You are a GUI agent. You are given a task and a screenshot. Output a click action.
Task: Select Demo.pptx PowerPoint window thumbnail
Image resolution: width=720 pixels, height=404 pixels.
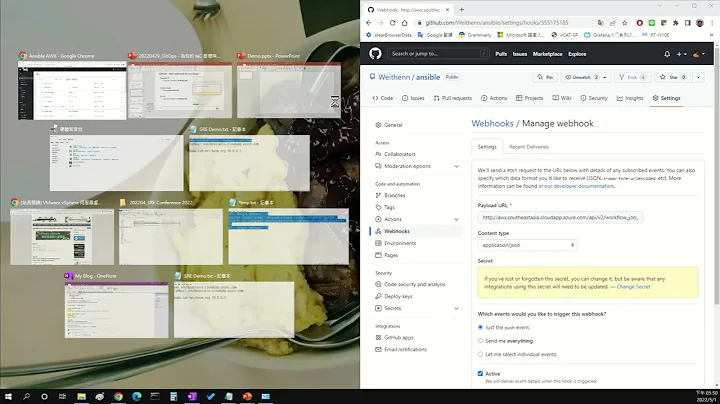tap(289, 90)
